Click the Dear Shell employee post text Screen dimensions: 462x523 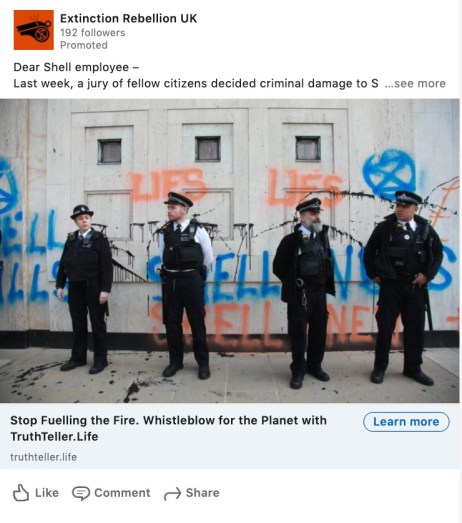[x=76, y=67]
